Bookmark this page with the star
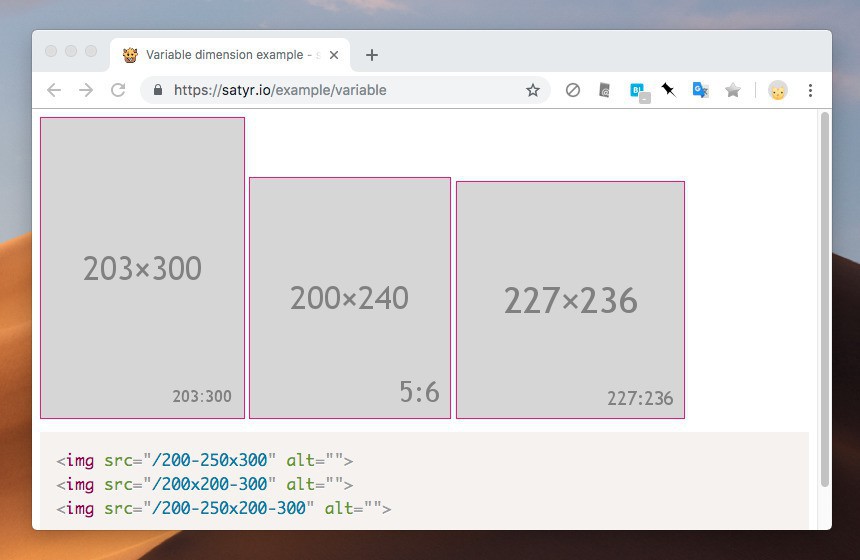This screenshot has width=860, height=560. 533,90
